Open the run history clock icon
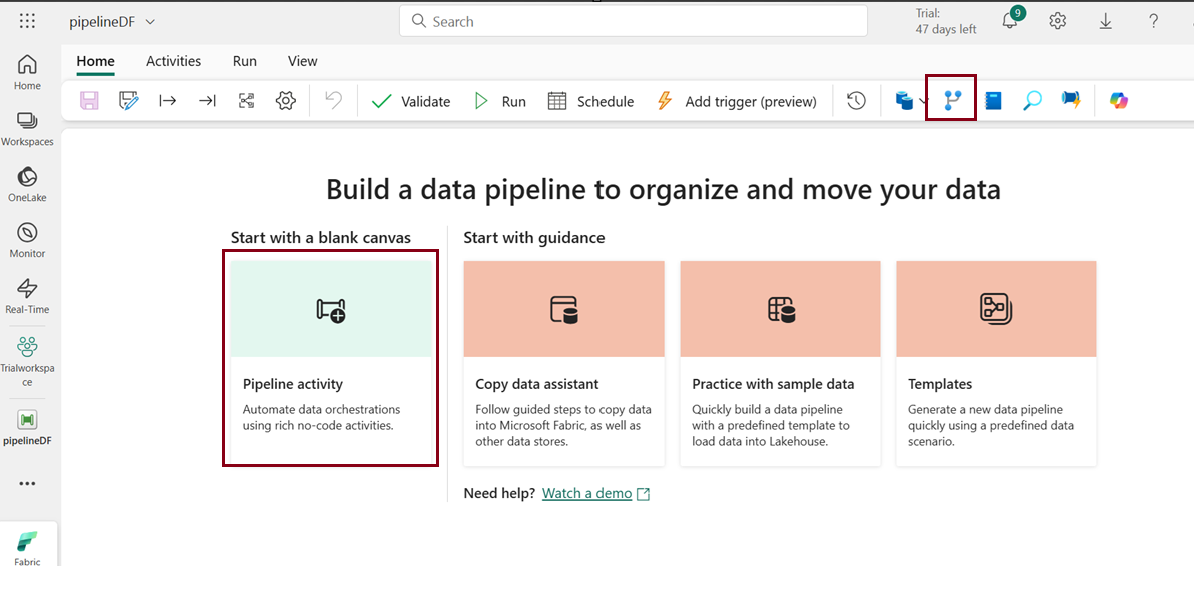The image size is (1194, 592). (857, 101)
